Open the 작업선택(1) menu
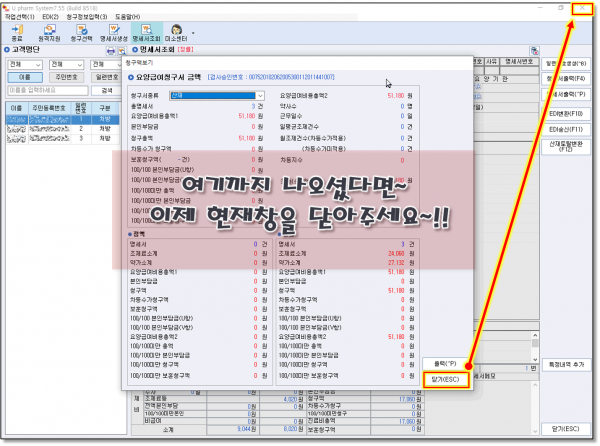Screen dimensions: 600x446 click(x=19, y=17)
